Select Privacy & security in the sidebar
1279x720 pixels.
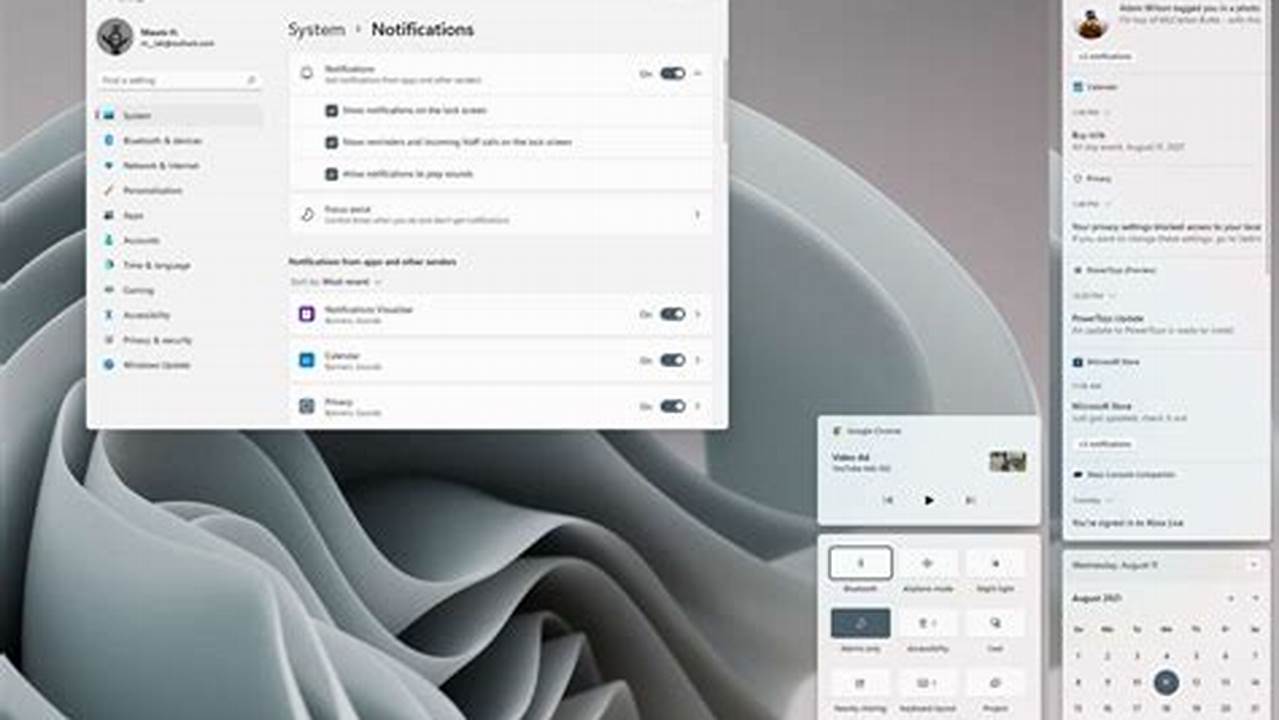[110, 340]
